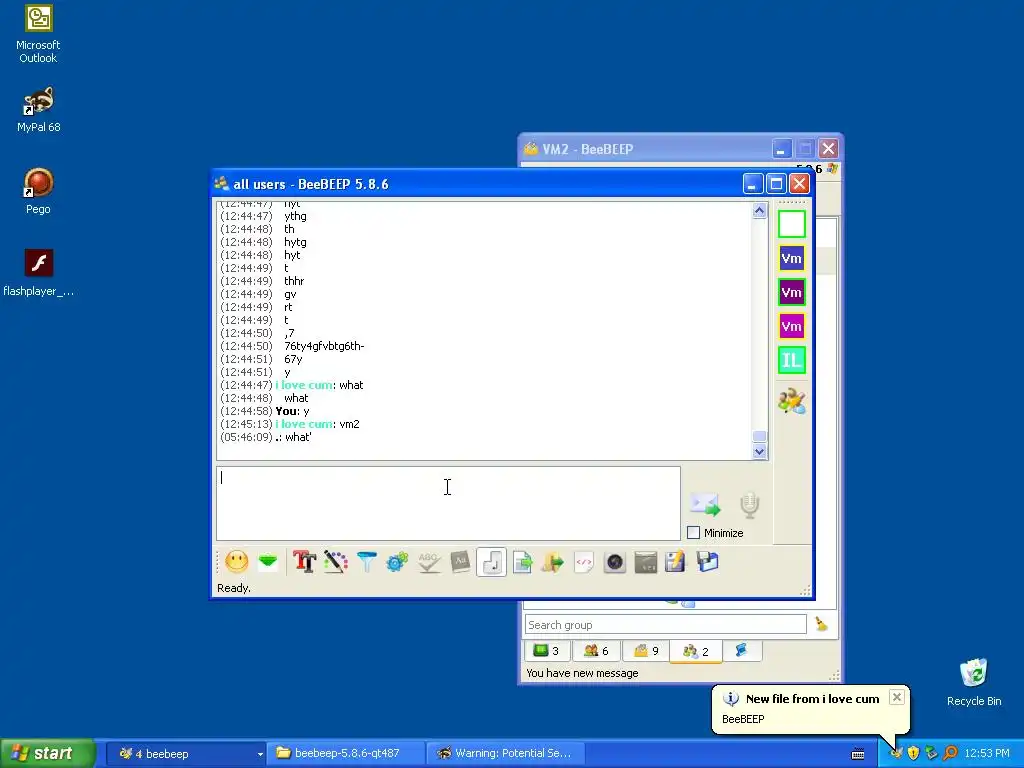Open the groups tab showing 6
Image resolution: width=1024 pixels, height=768 pixels.
click(x=596, y=650)
